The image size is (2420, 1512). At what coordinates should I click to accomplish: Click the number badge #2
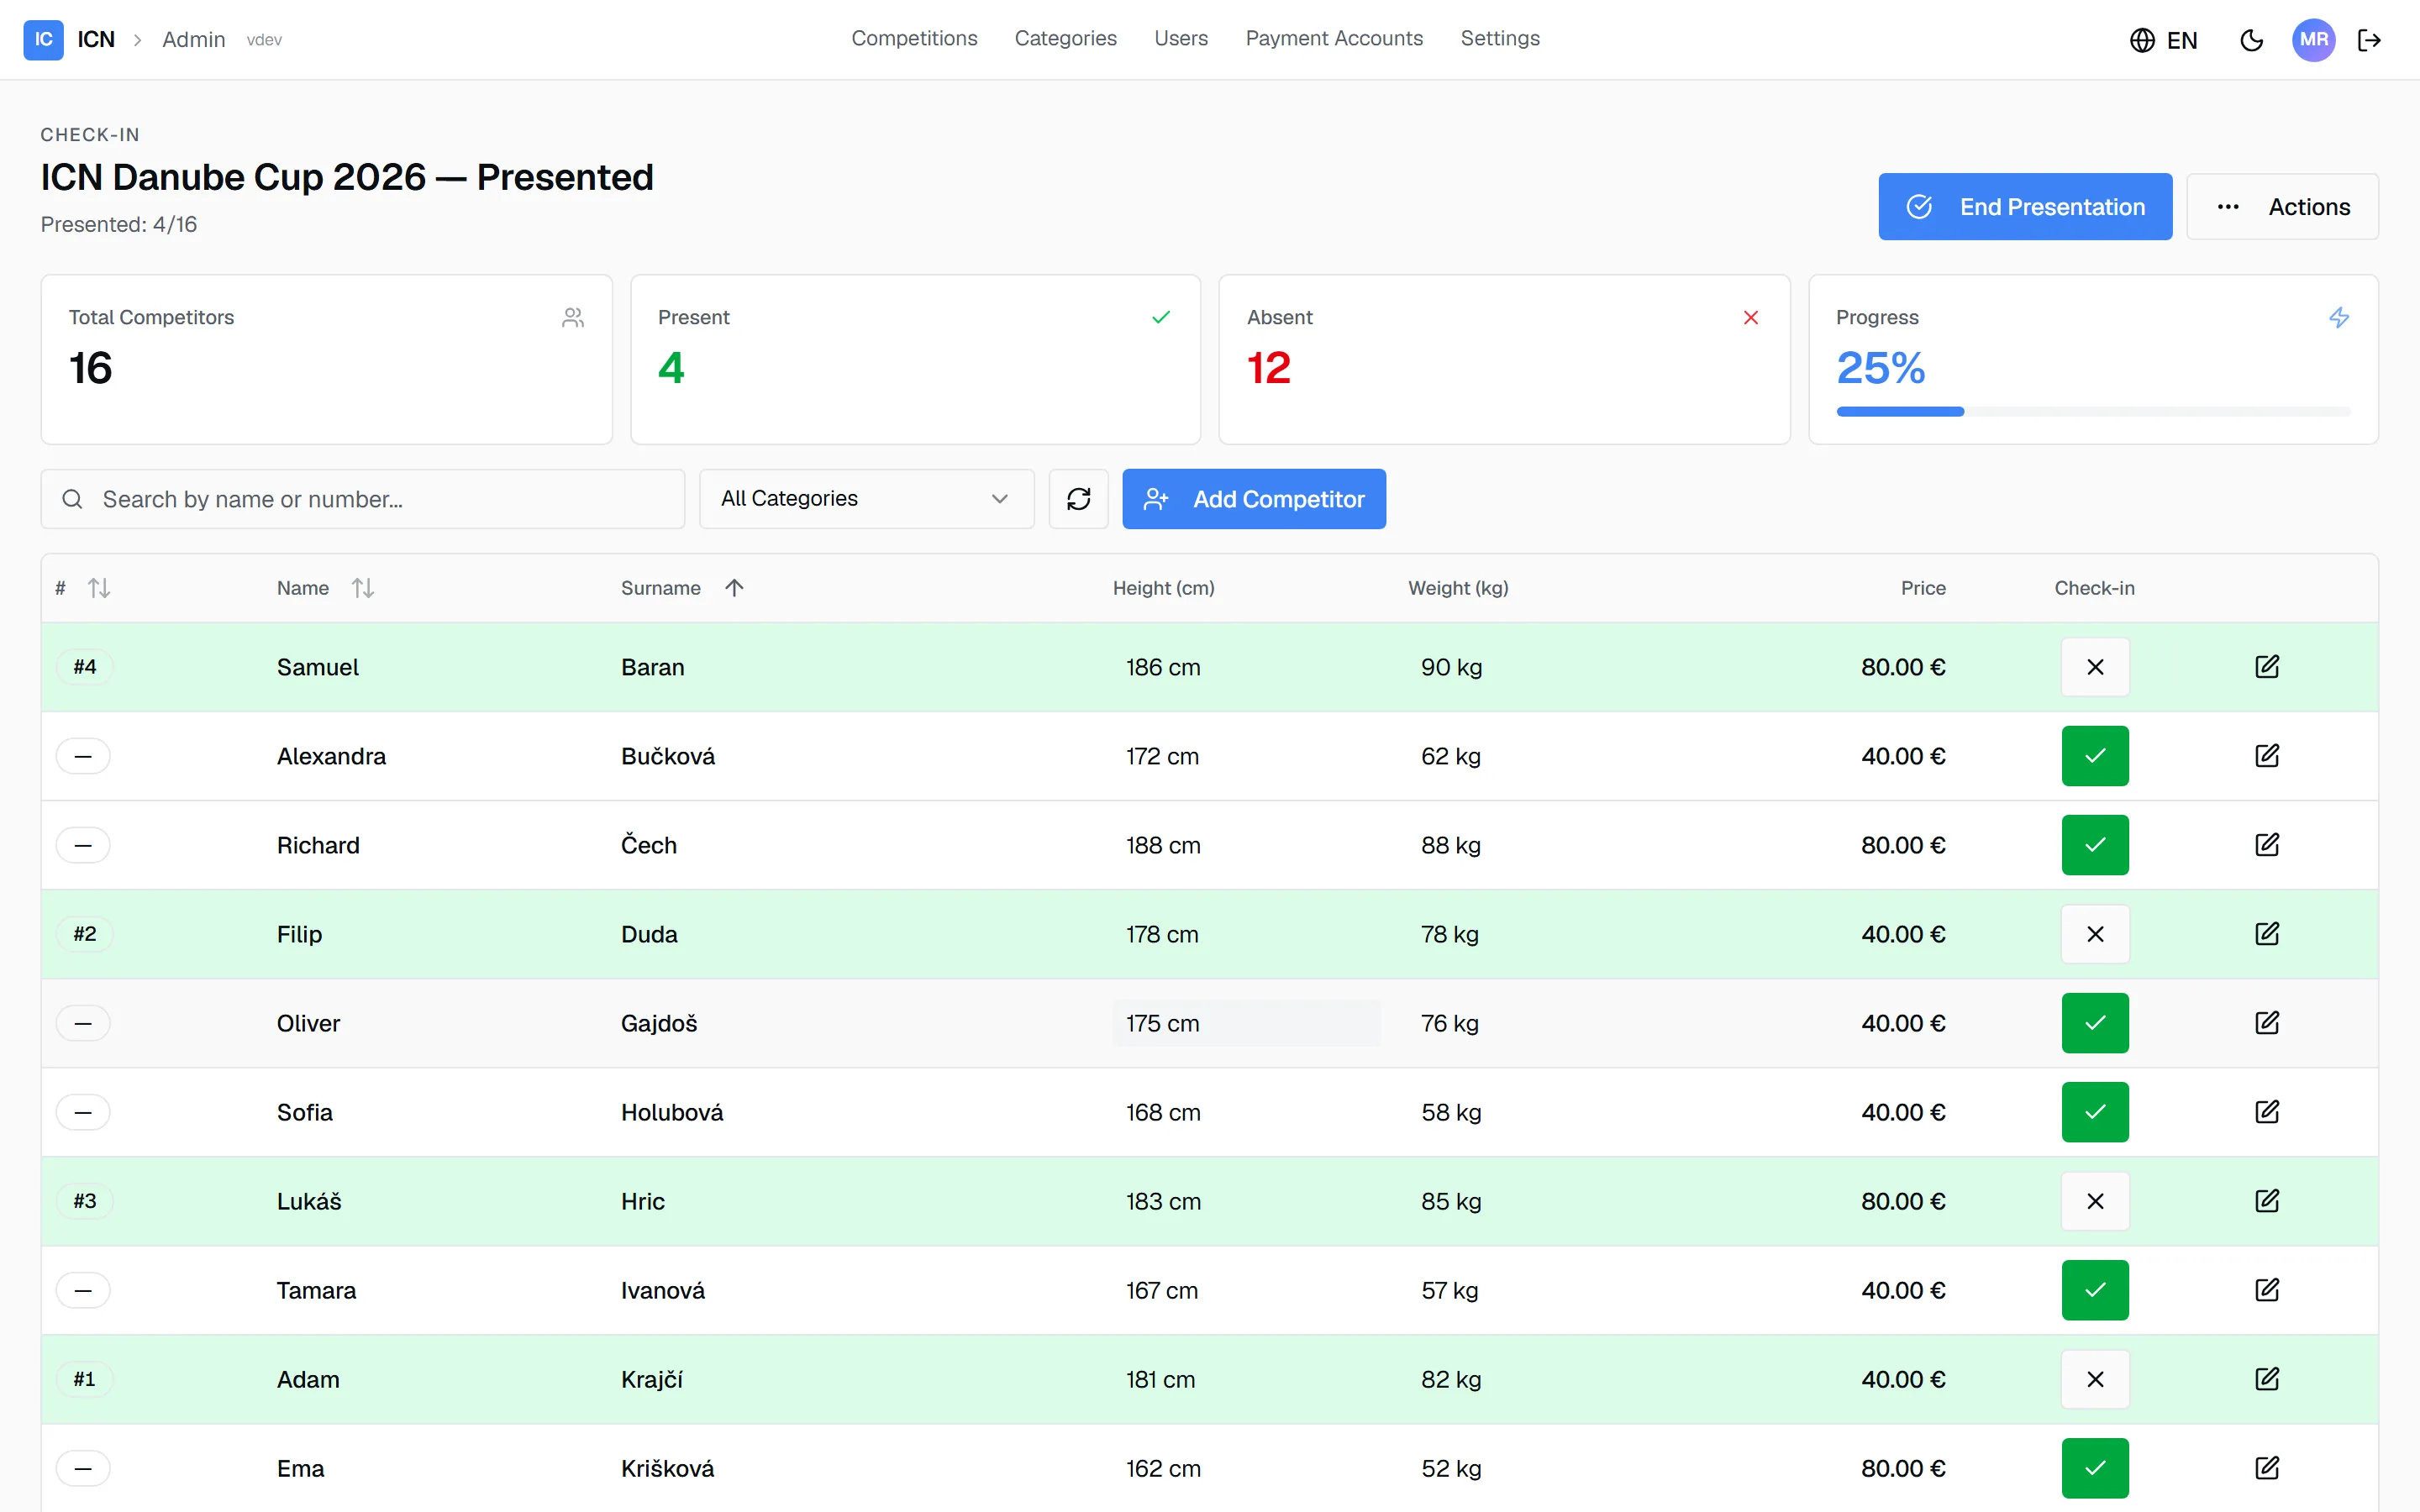[85, 934]
